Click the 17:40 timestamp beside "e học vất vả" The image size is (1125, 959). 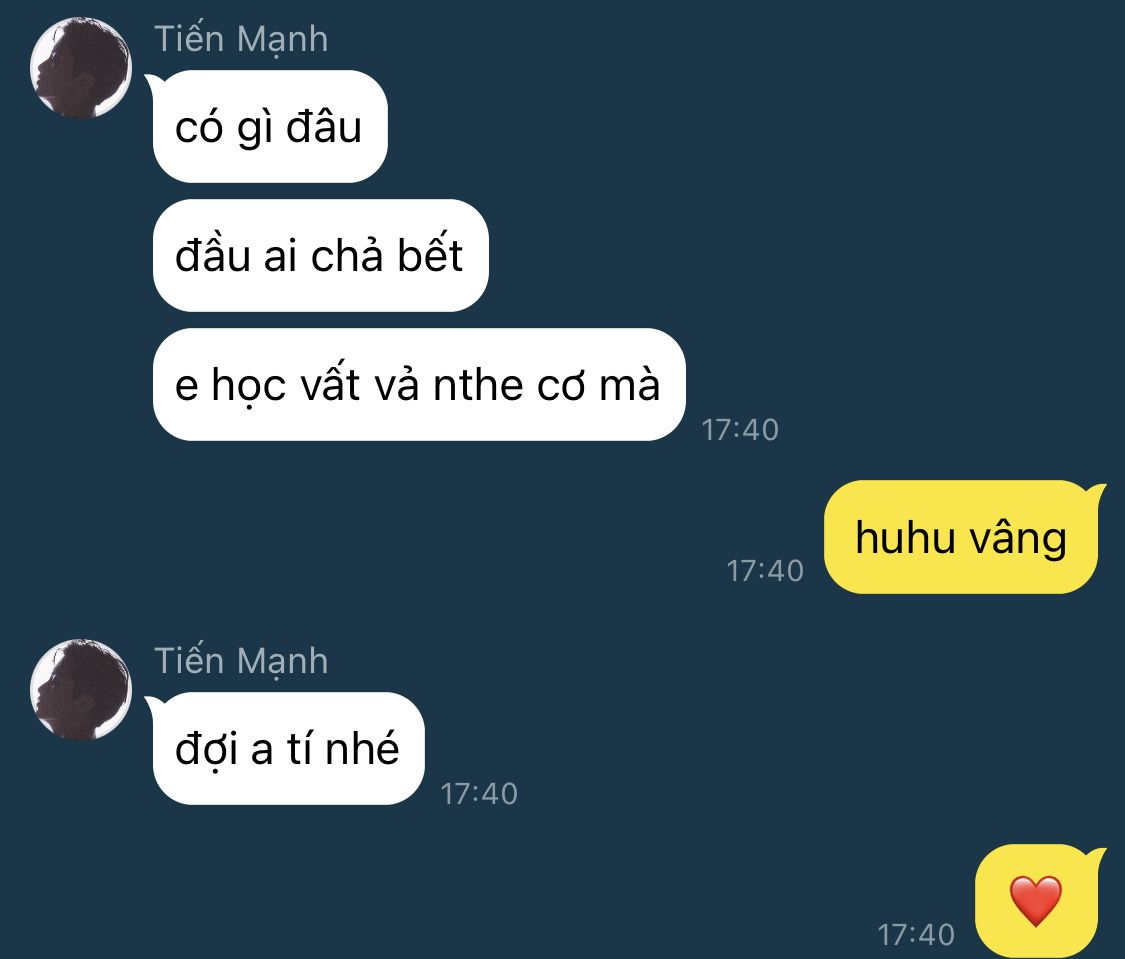(740, 430)
